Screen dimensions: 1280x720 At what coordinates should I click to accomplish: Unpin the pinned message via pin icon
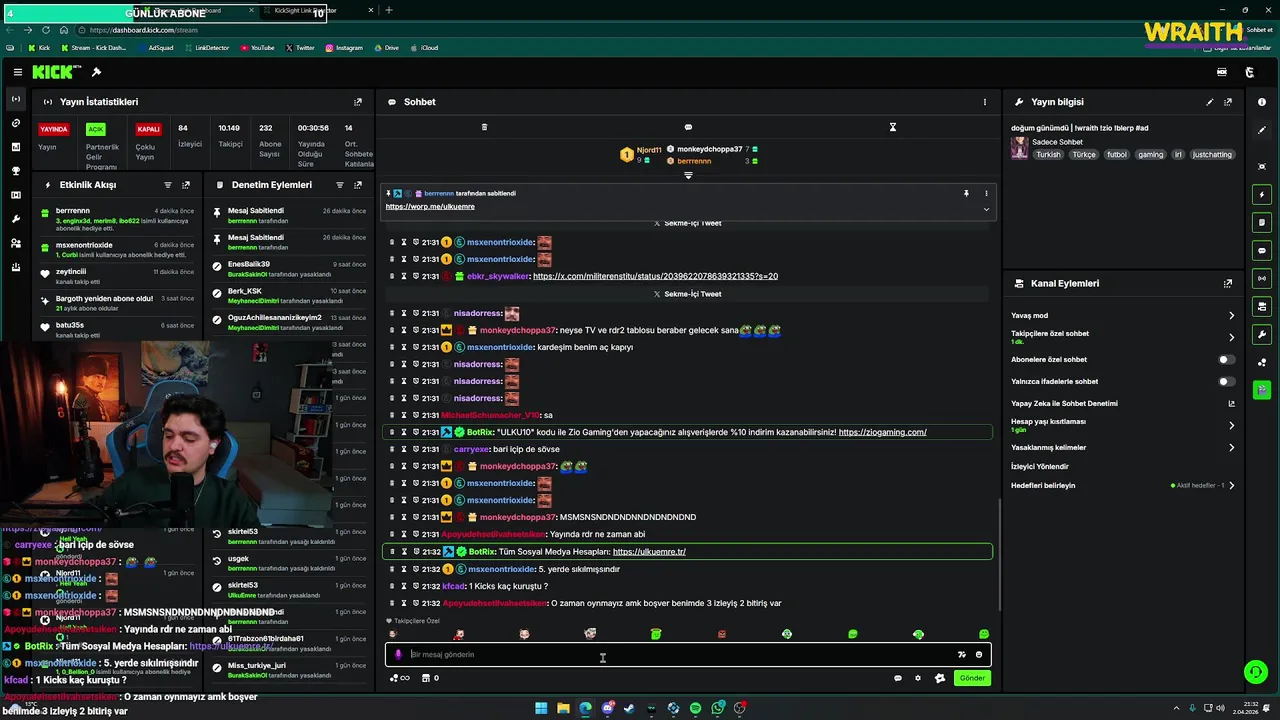(x=966, y=193)
